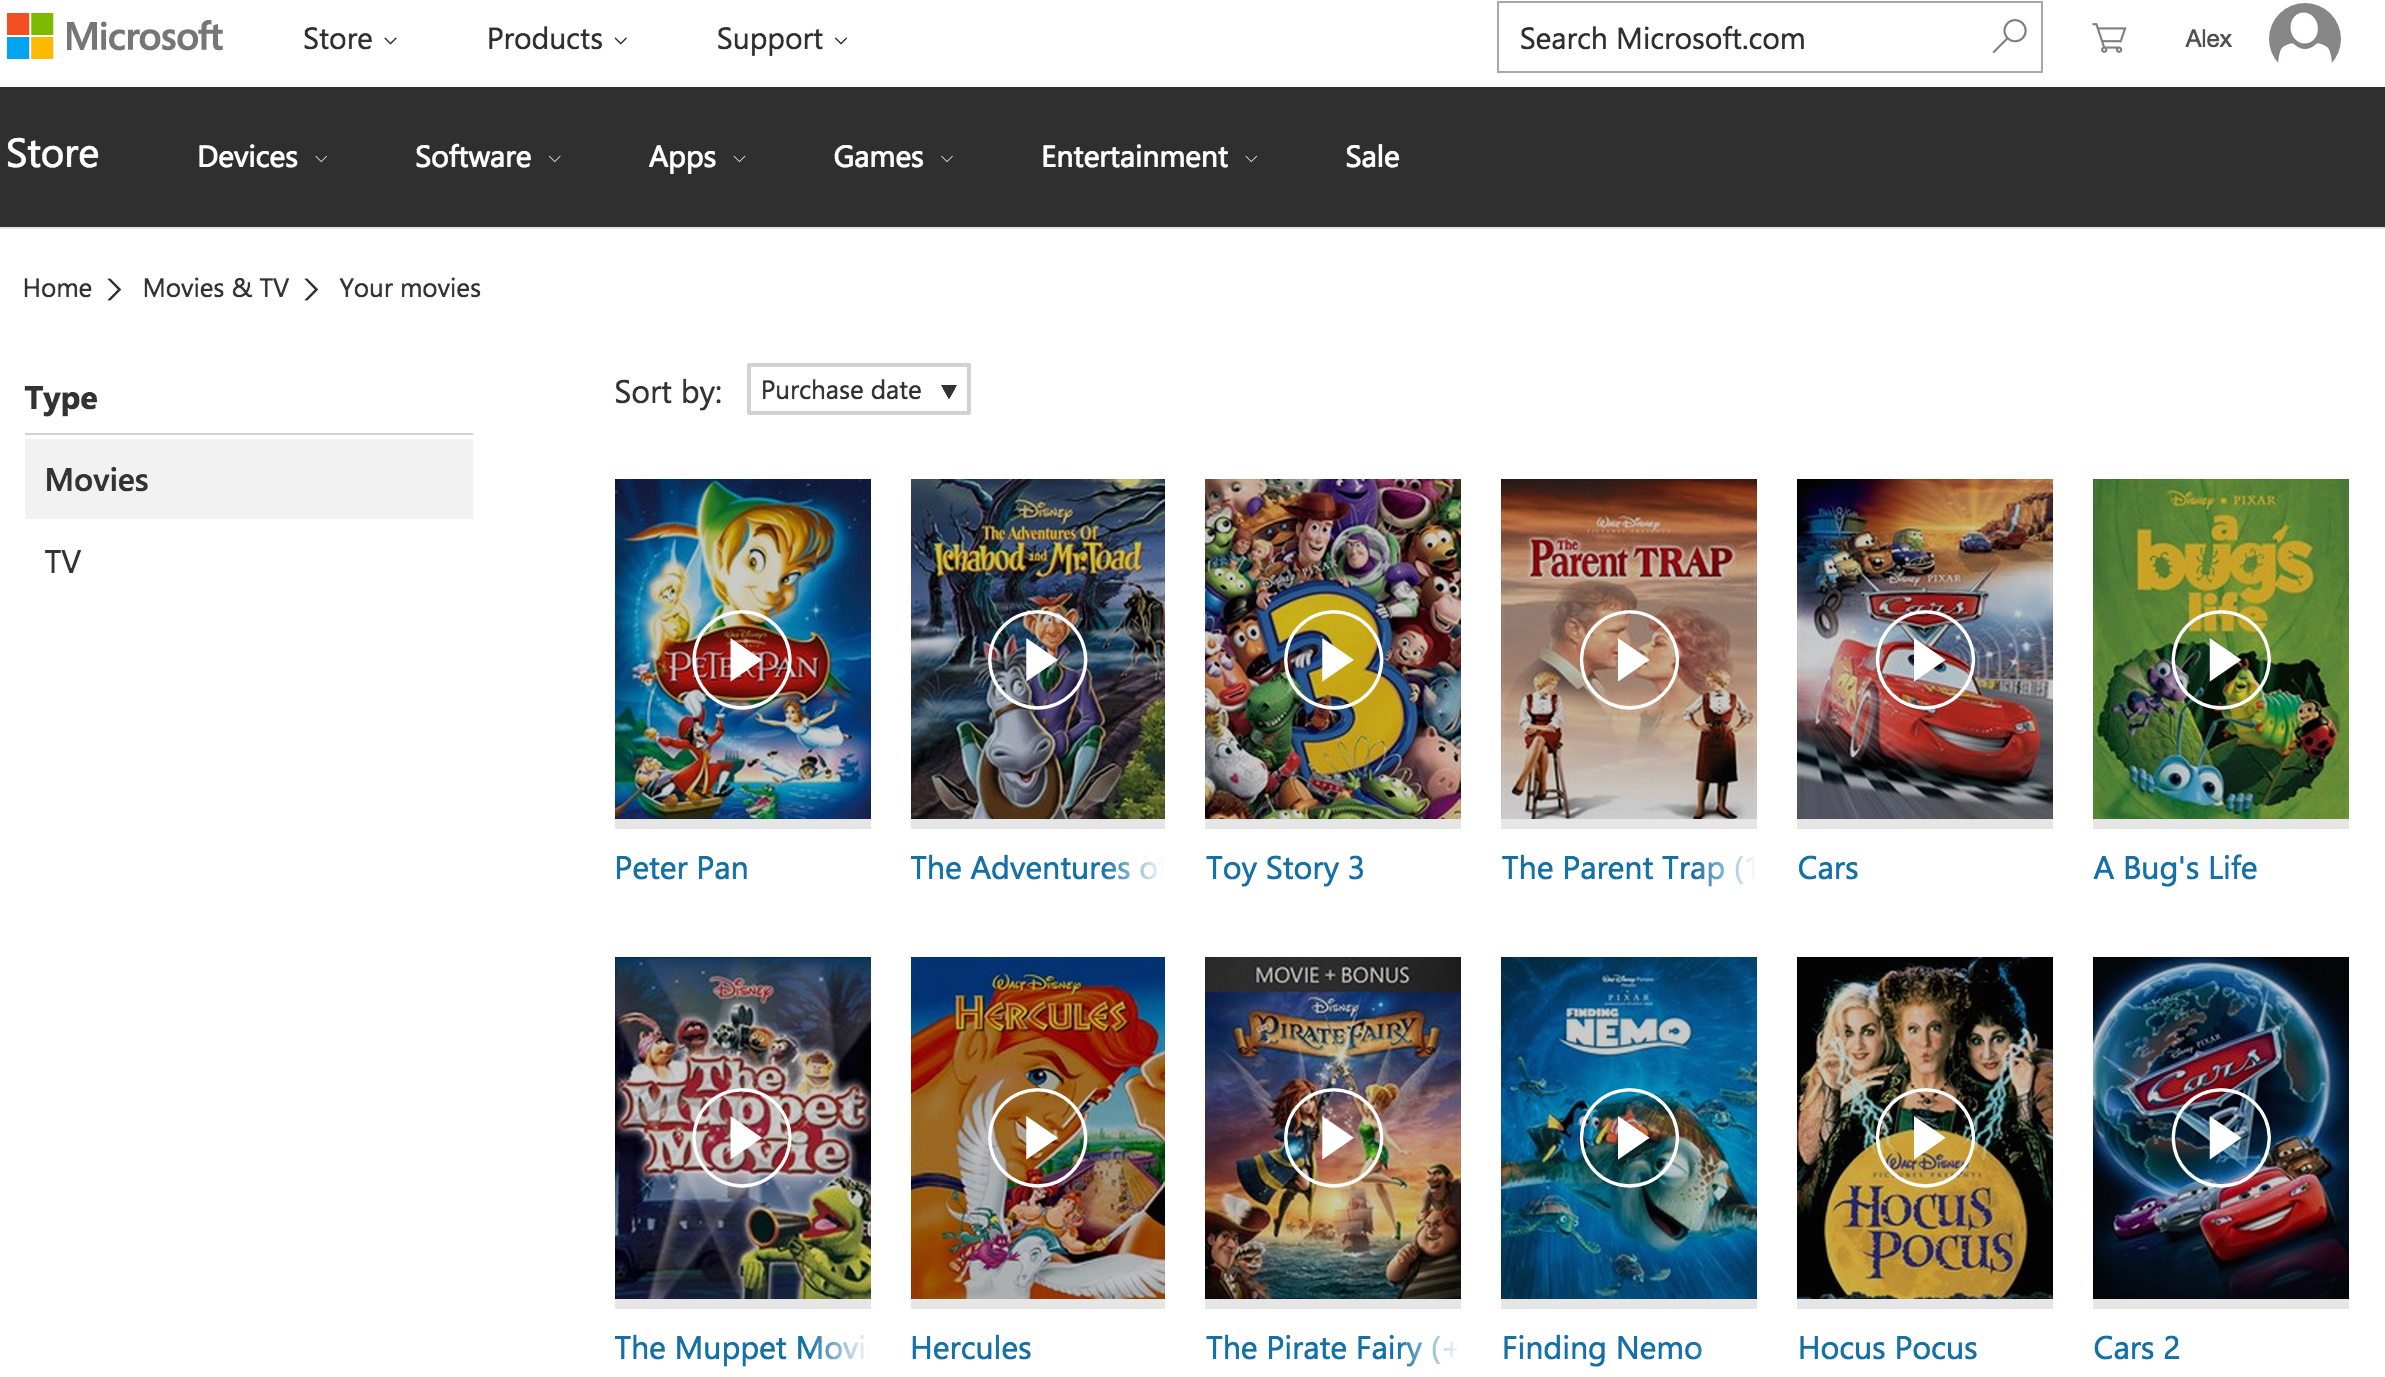The image size is (2385, 1377).
Task: Open the Movies & TV breadcrumb link
Action: coord(215,288)
